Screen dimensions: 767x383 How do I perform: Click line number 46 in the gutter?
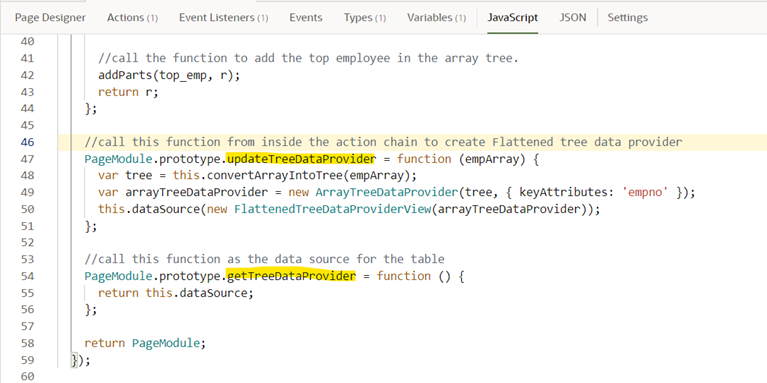click(27, 142)
